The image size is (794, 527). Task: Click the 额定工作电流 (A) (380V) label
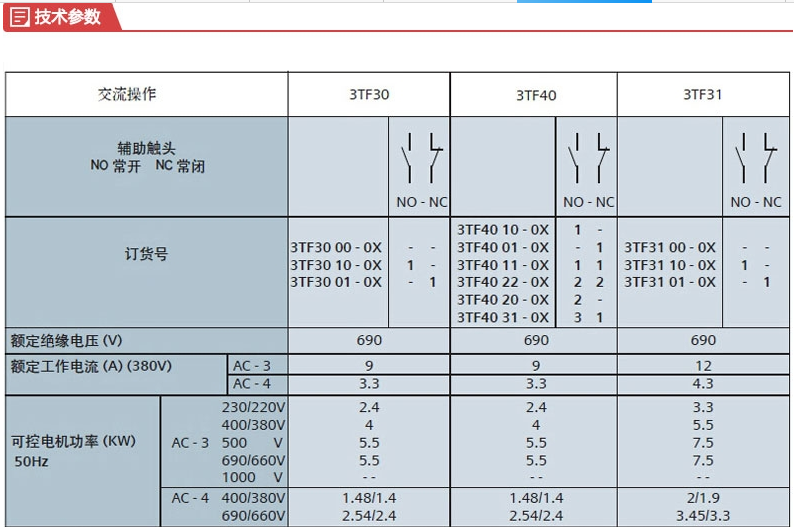click(x=90, y=366)
